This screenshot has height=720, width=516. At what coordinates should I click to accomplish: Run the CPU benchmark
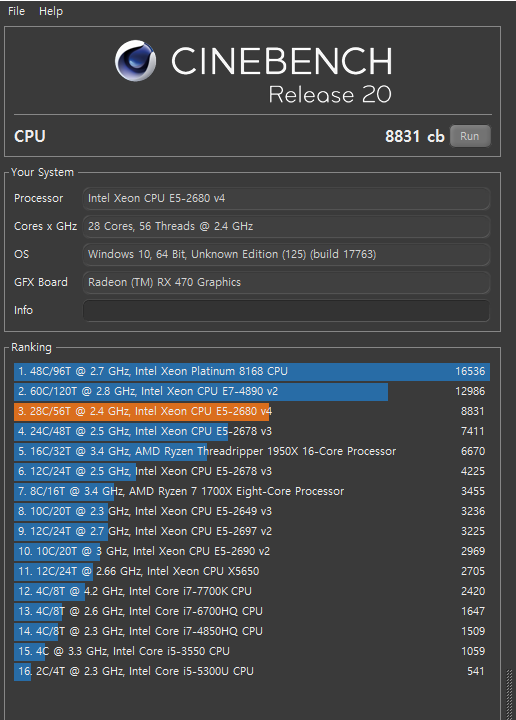(x=470, y=136)
